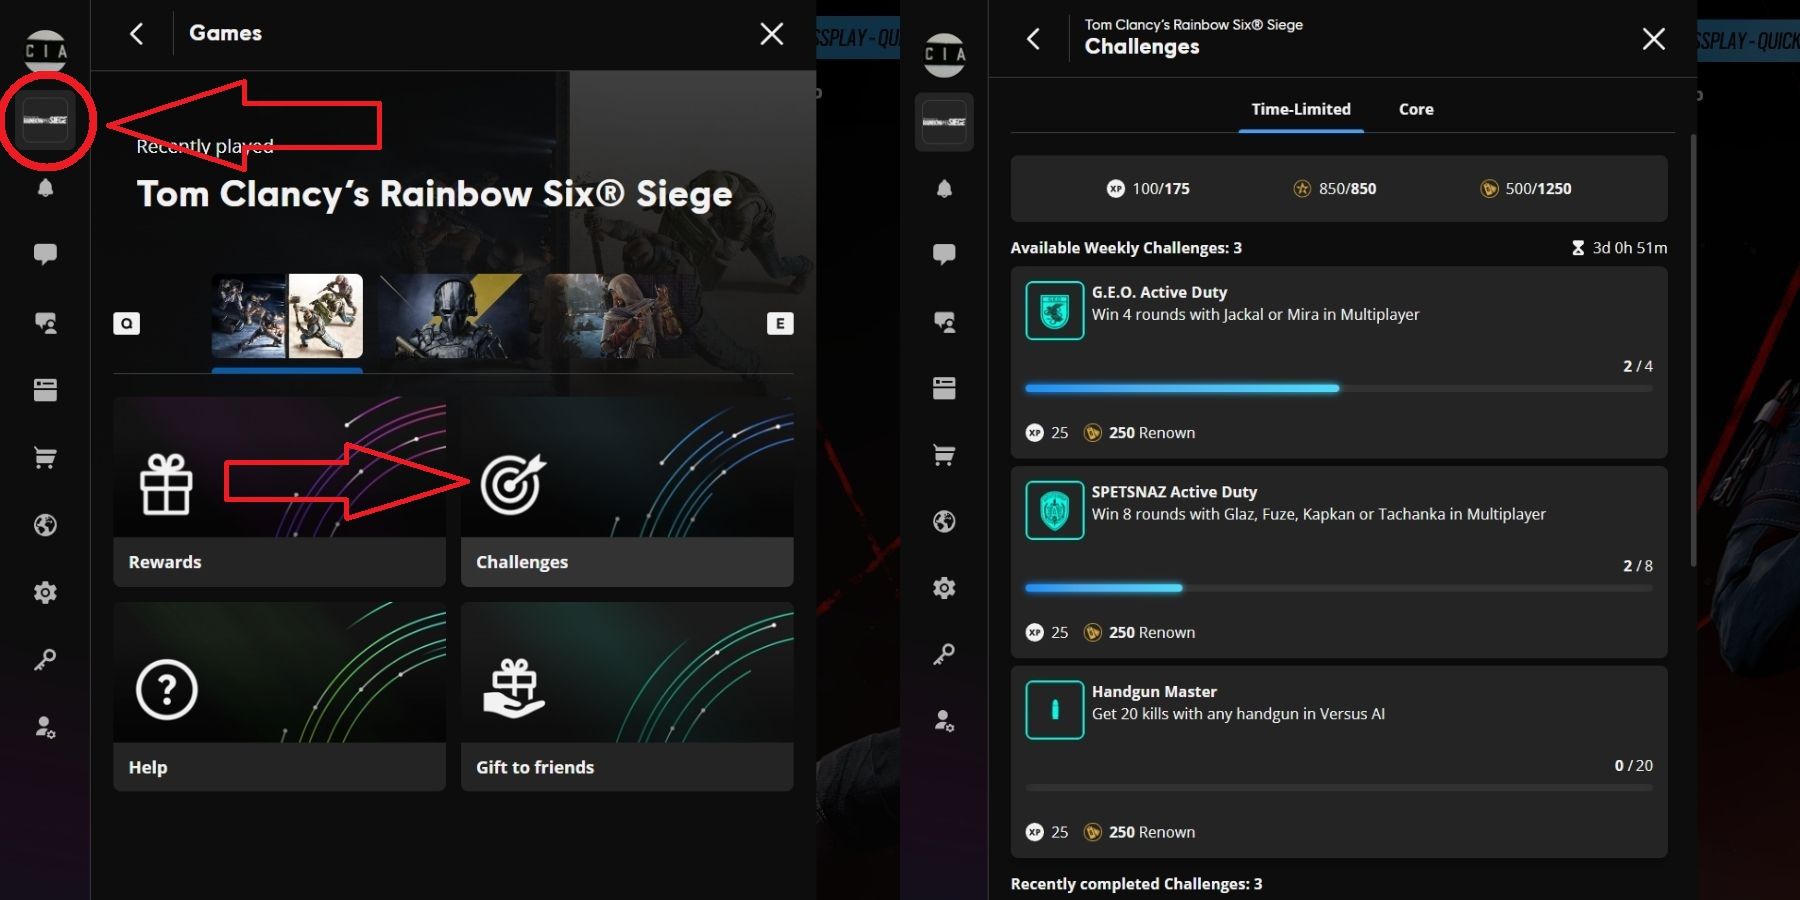Open friends icon in the Games panel sidebar
Viewport: 1800px width, 900px height.
click(x=45, y=322)
